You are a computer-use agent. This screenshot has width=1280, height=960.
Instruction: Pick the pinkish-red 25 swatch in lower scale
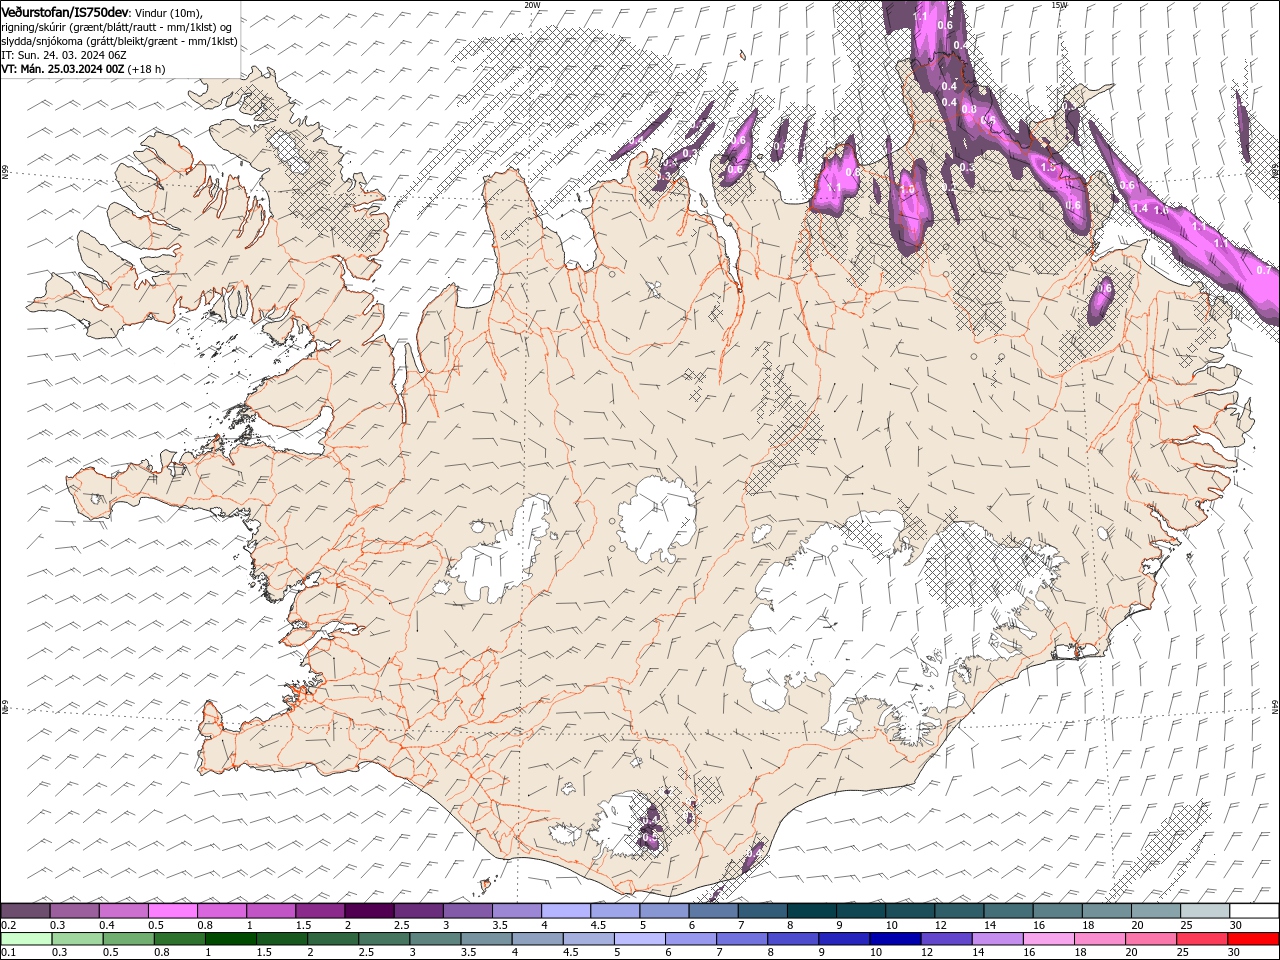[1201, 939]
